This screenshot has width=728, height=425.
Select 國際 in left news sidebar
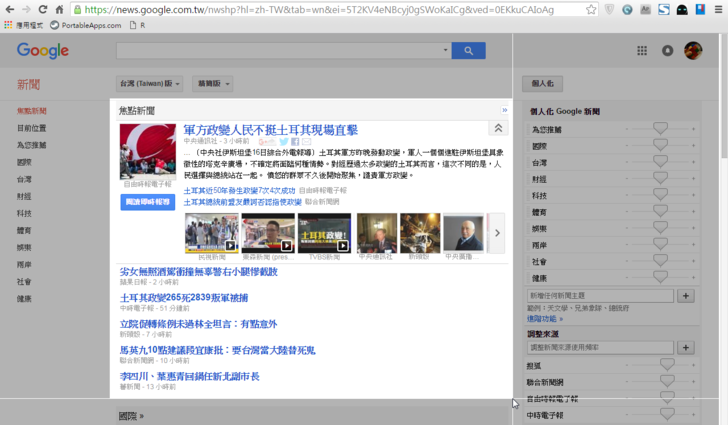pyautogui.click(x=24, y=162)
